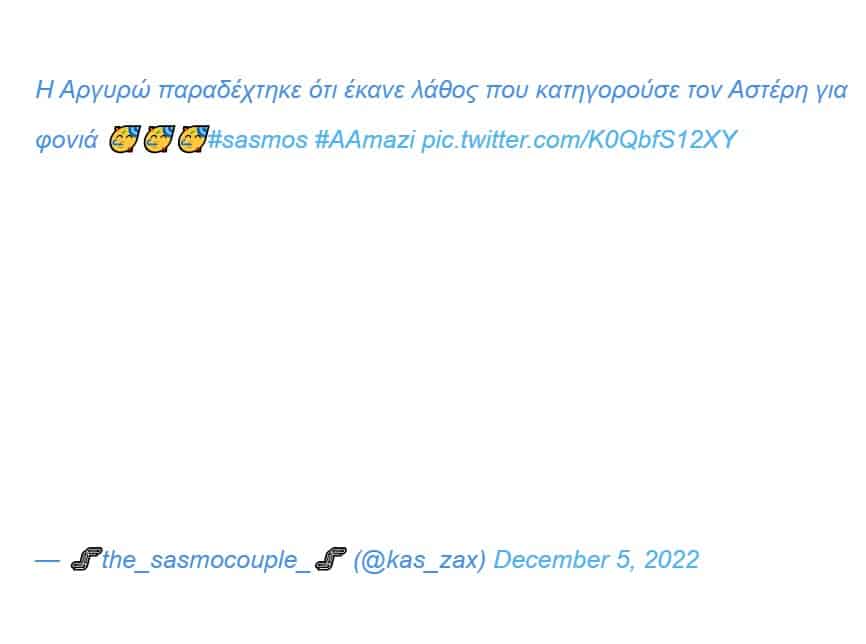Screen dimensions: 866x644
Task: Click the first sweating smile emoji
Action: coord(124,139)
